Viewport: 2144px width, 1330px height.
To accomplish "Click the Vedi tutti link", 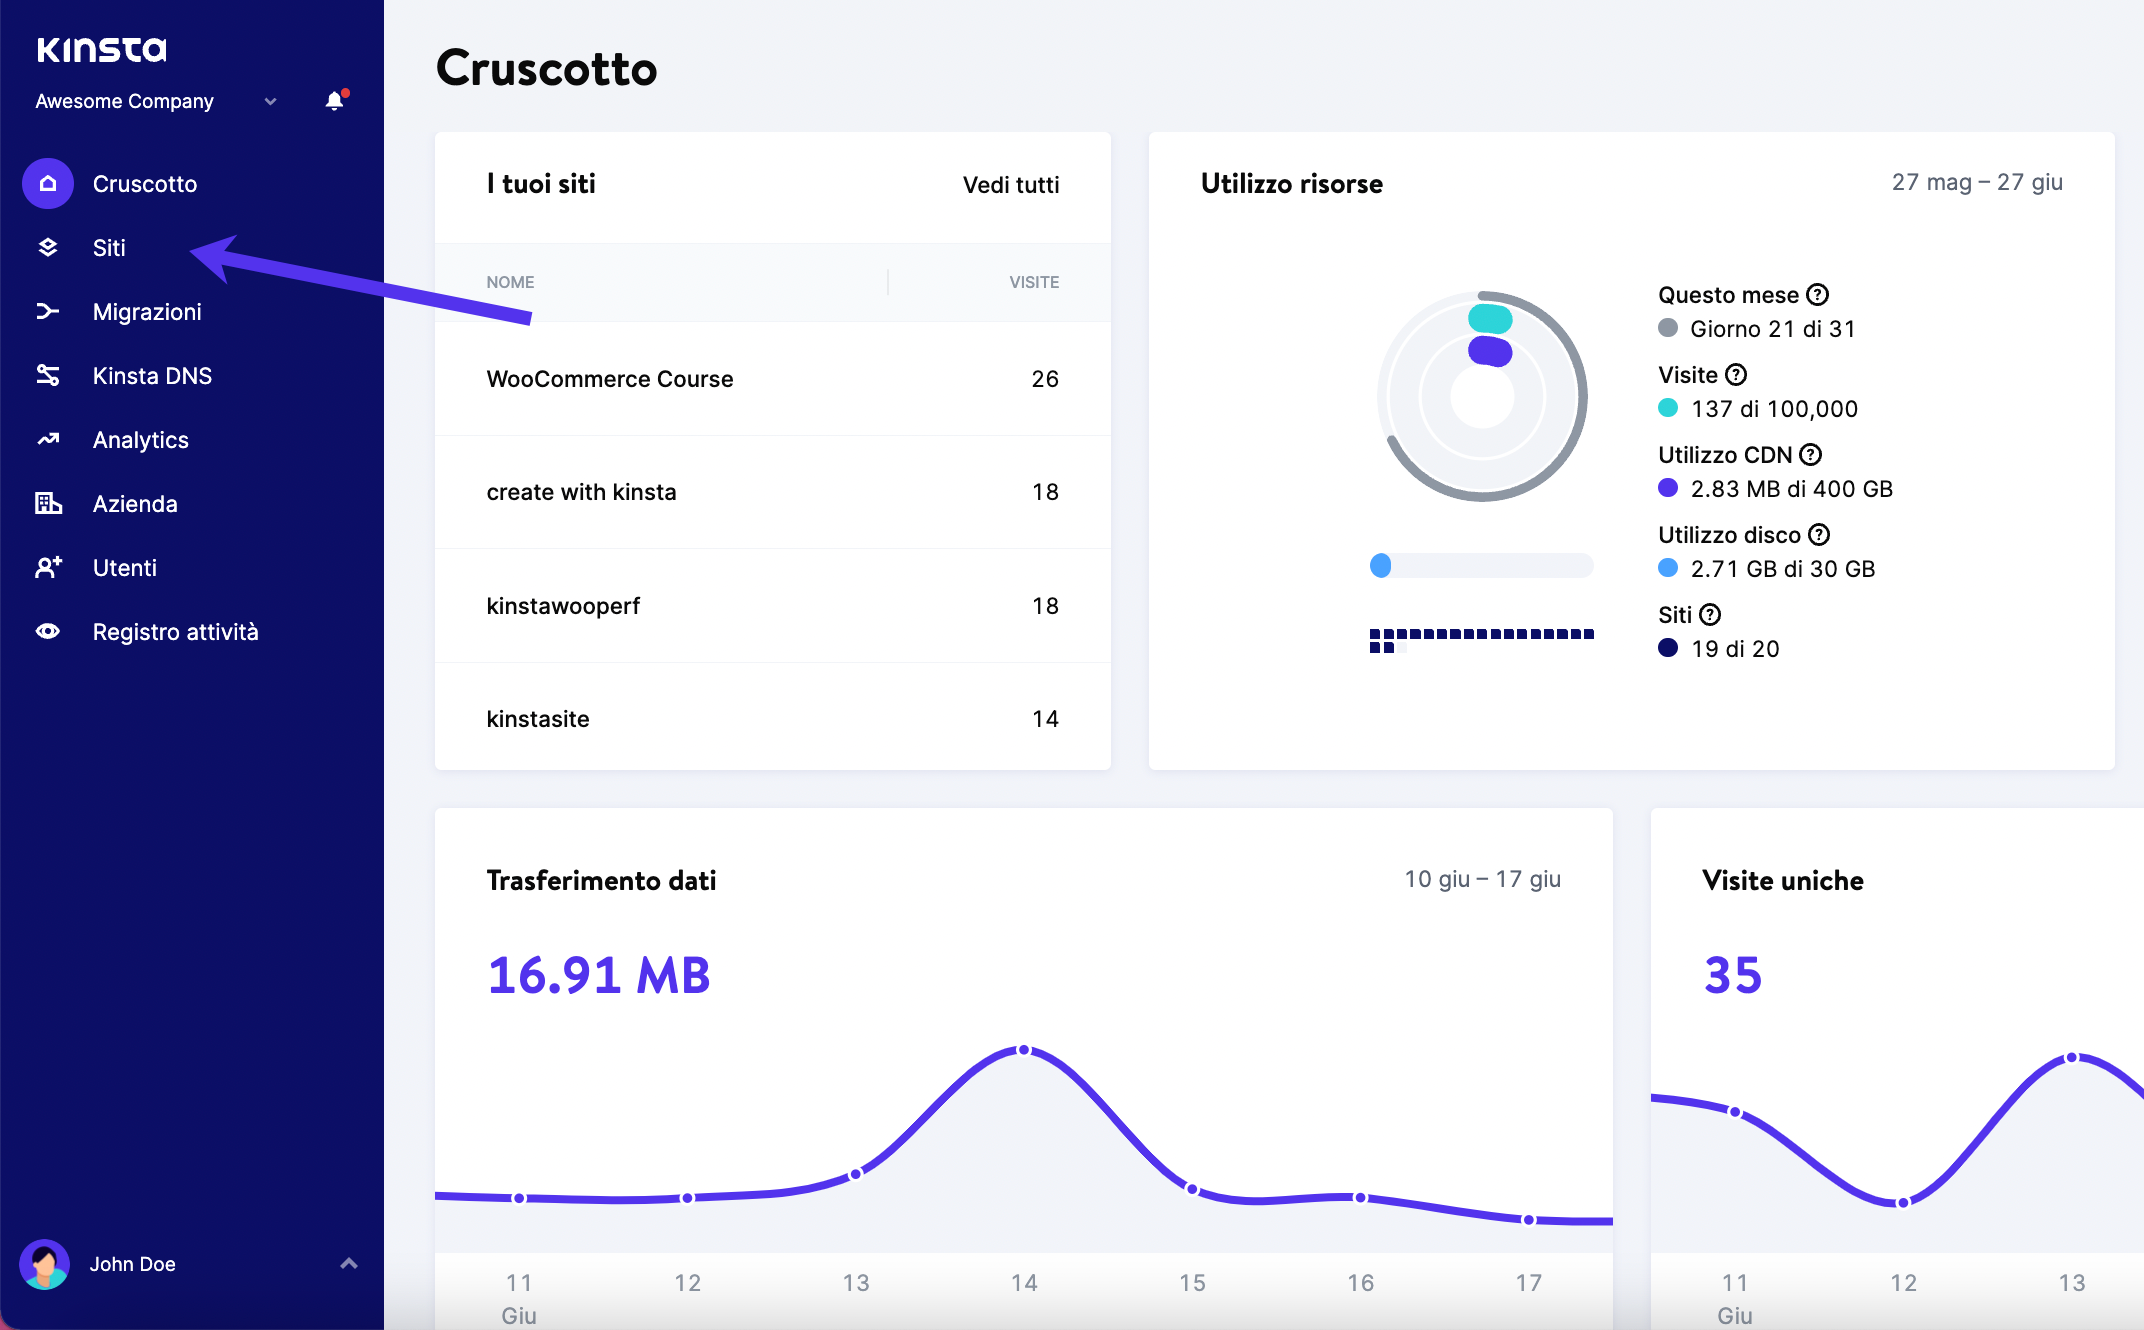I will click(1011, 184).
